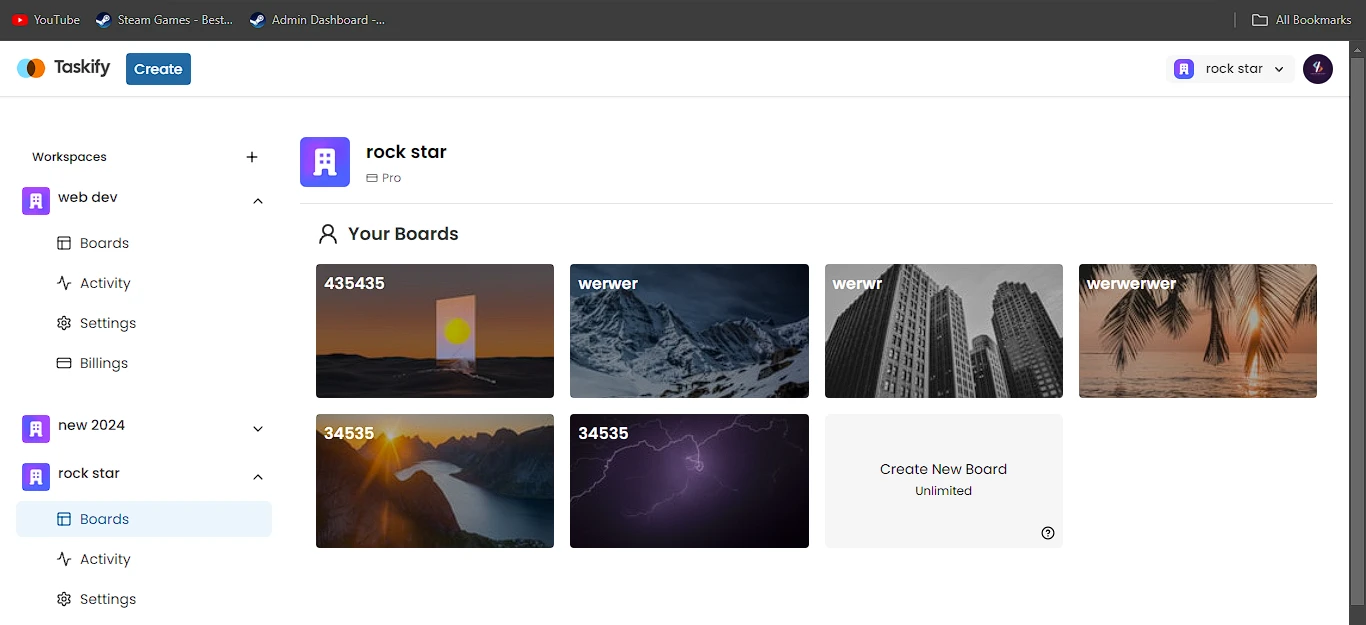This screenshot has height=625, width=1366.
Task: Click the large rock star workspace logo
Action: [x=325, y=162]
